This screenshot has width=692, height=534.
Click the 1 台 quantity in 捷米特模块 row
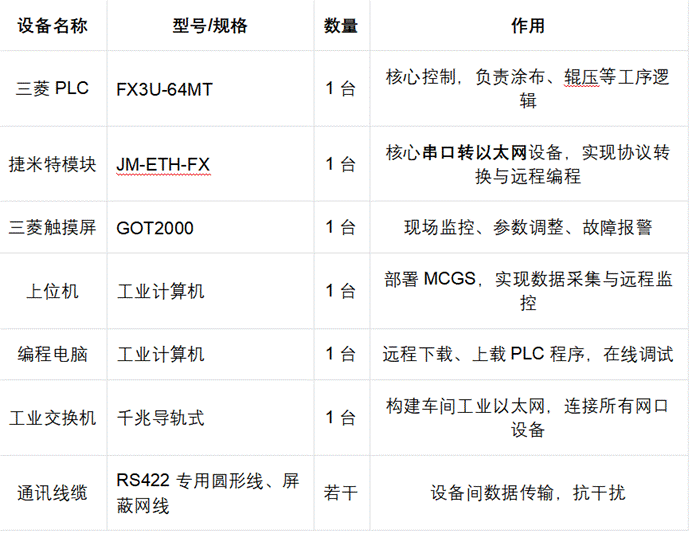point(341,164)
